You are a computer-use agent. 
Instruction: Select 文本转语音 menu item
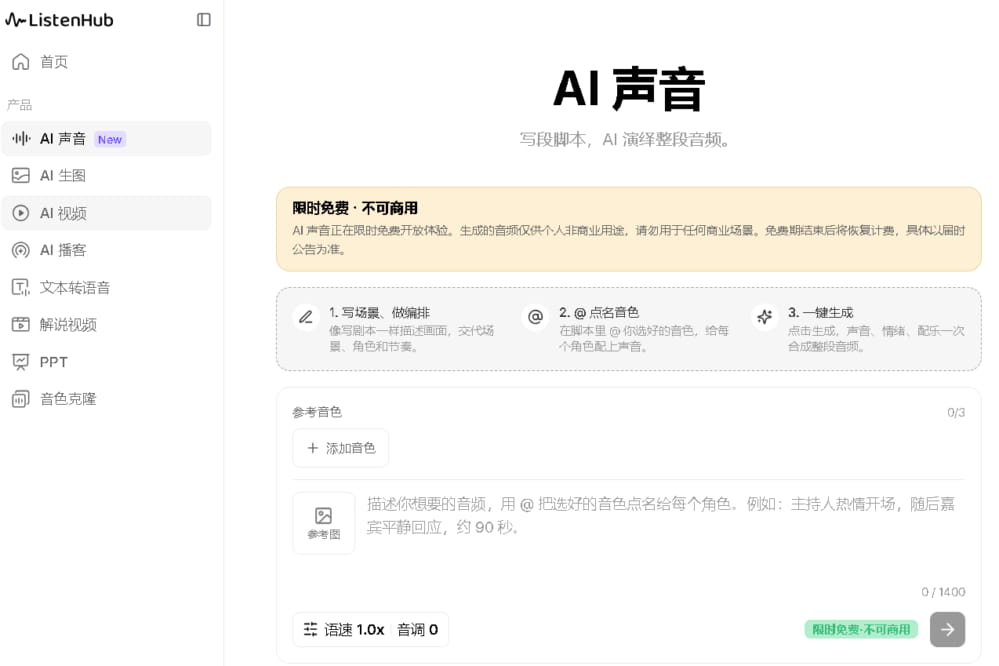click(106, 287)
